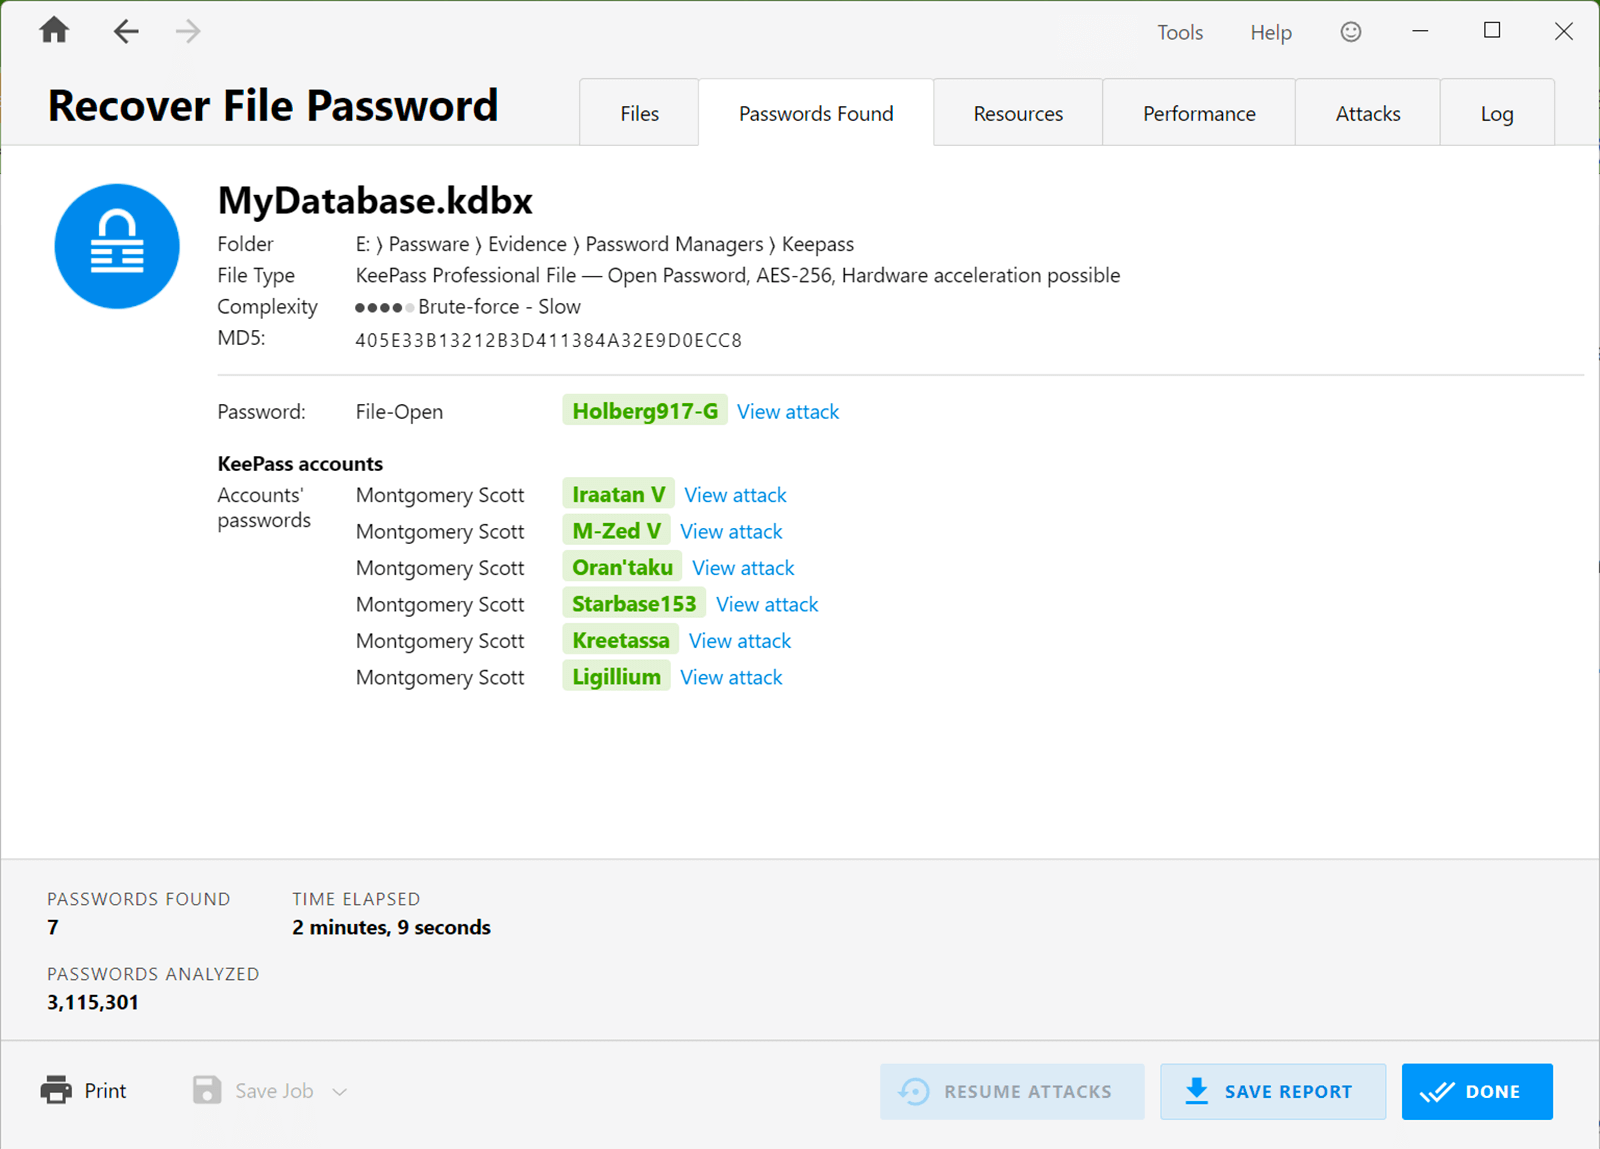Open the Tools menu

(1180, 31)
